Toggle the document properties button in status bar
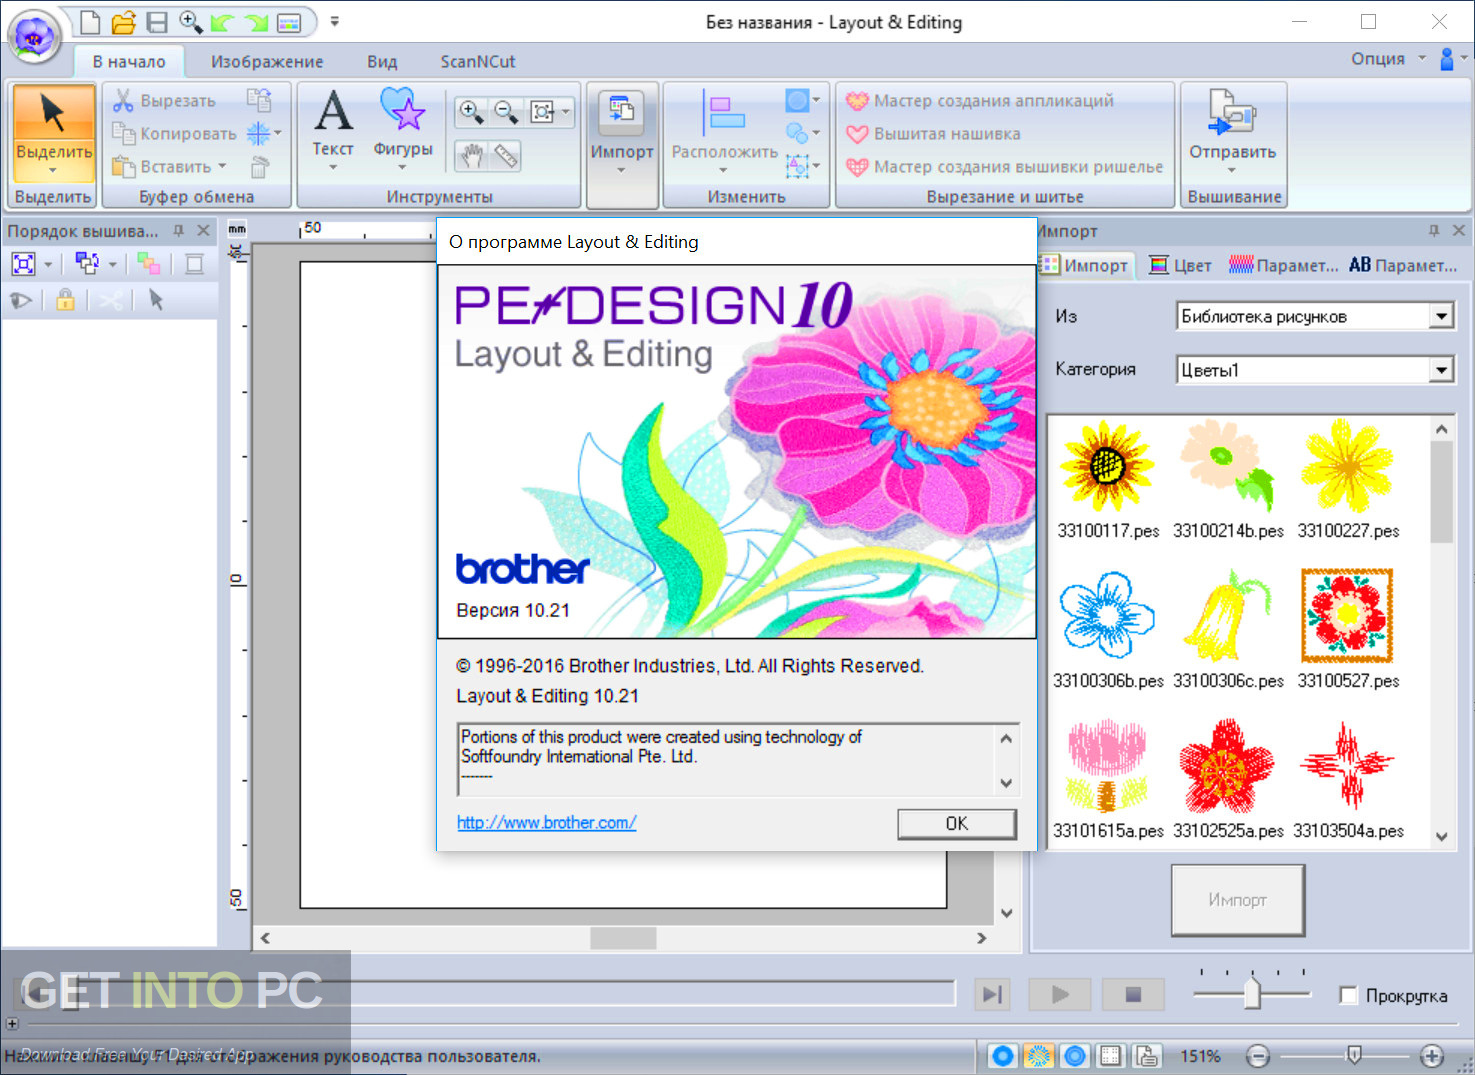This screenshot has width=1475, height=1075. coord(1146,1055)
